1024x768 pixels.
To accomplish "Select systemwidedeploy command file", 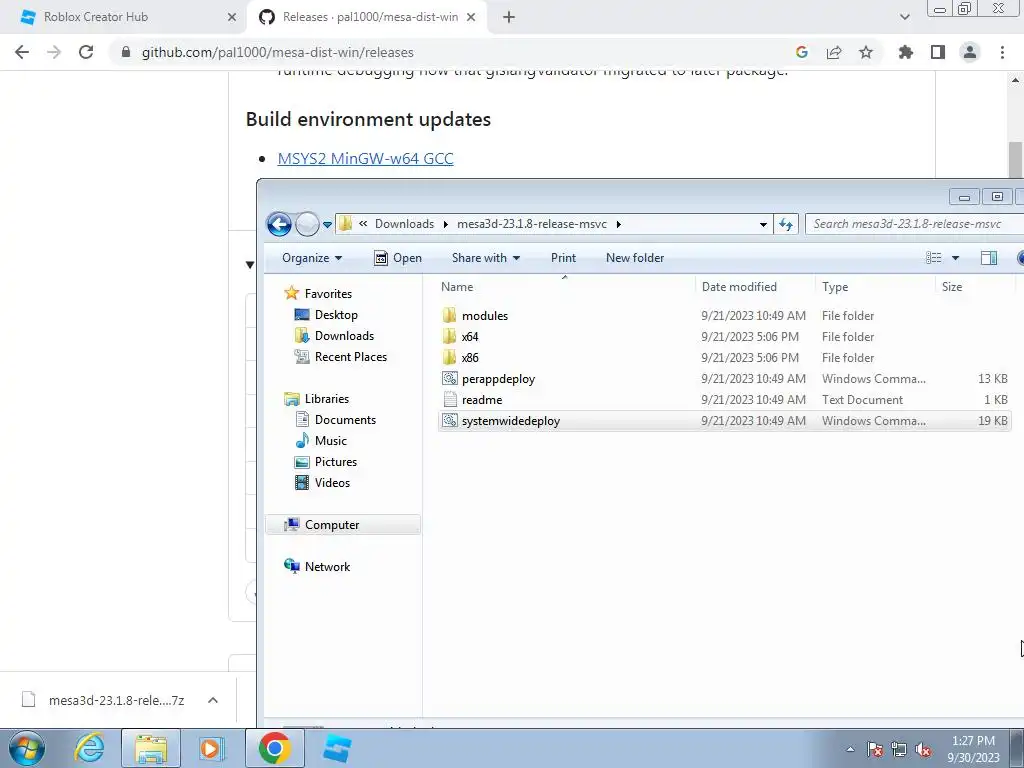I will click(725, 421).
